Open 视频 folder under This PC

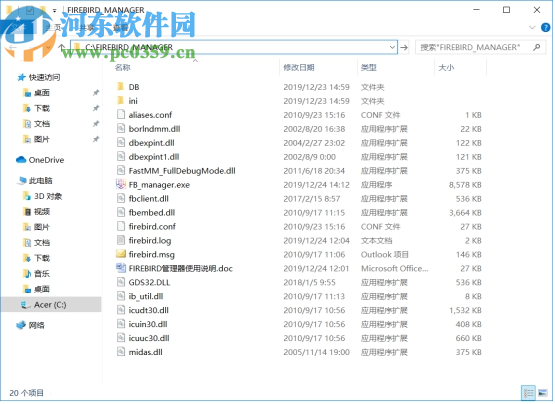42,212
